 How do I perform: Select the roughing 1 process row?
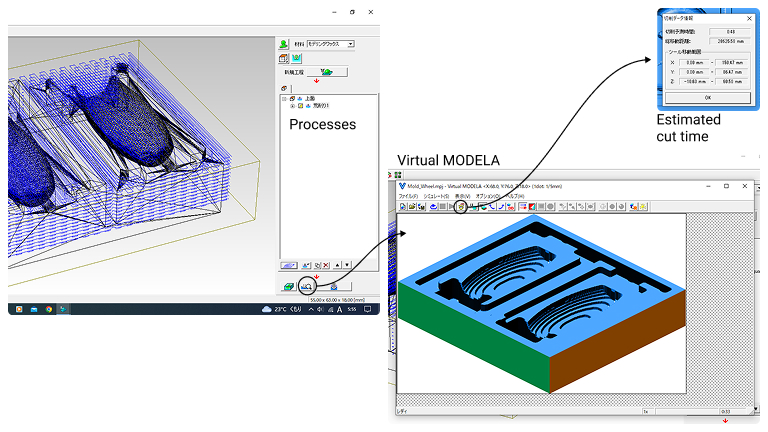pos(321,106)
